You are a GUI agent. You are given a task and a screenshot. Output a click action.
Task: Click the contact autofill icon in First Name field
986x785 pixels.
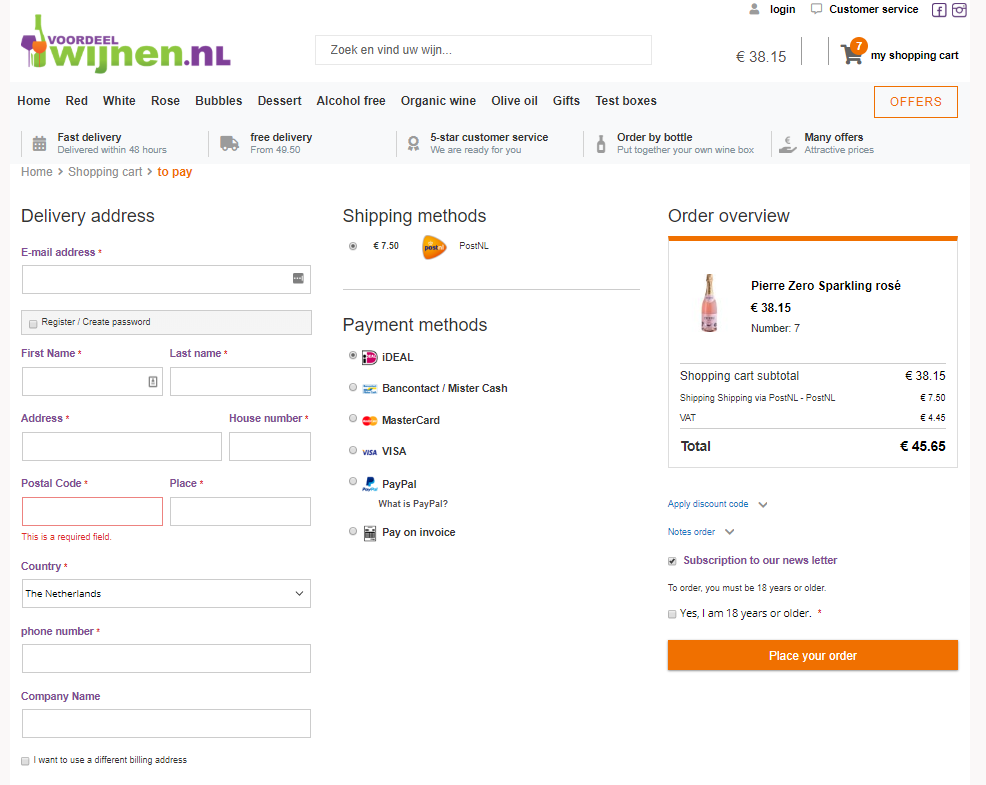(153, 381)
